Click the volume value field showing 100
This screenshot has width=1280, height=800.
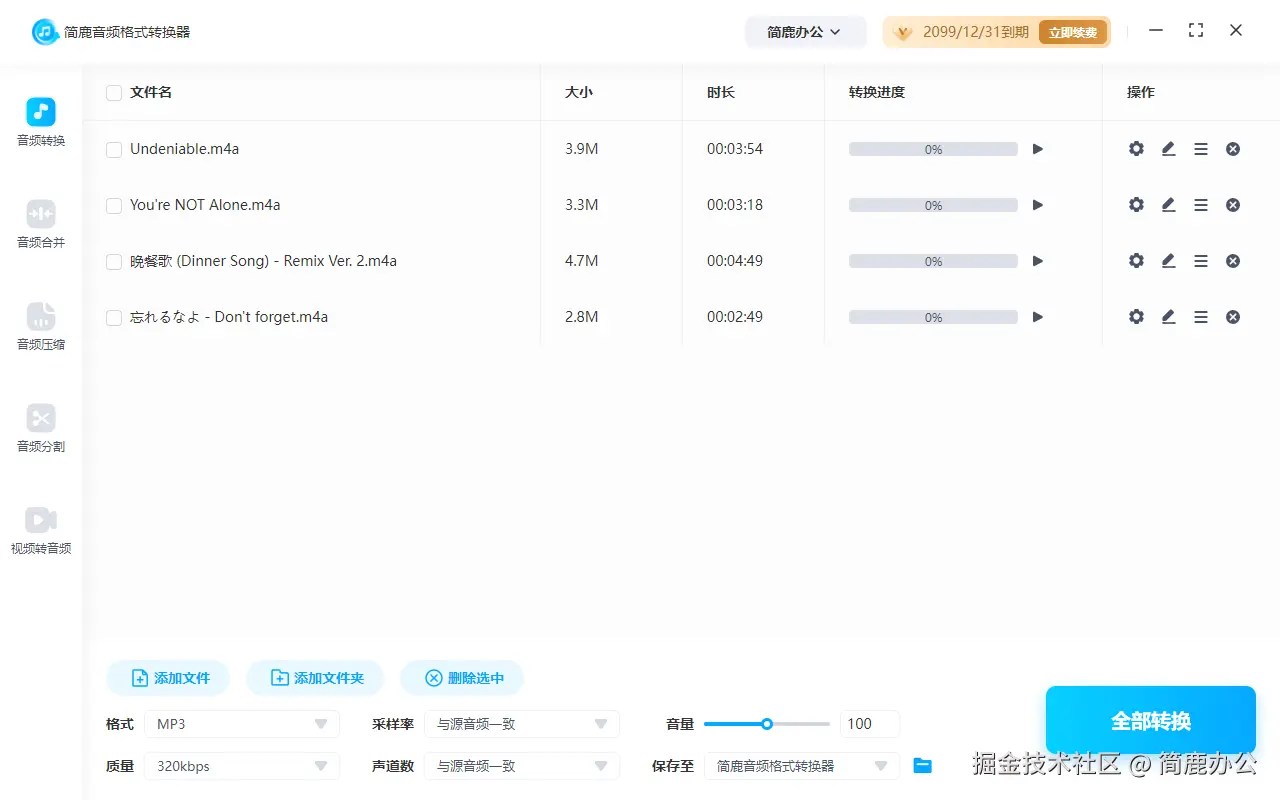point(869,724)
